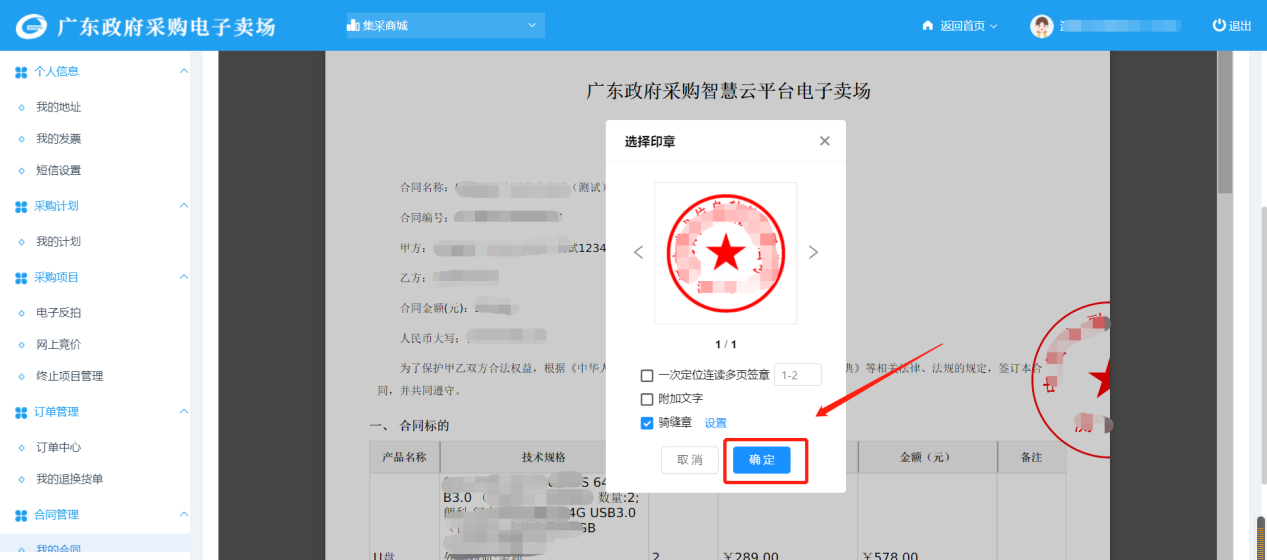This screenshot has height=560, width=1267.
Task: Confirm with the 确定 button
Action: (x=762, y=460)
